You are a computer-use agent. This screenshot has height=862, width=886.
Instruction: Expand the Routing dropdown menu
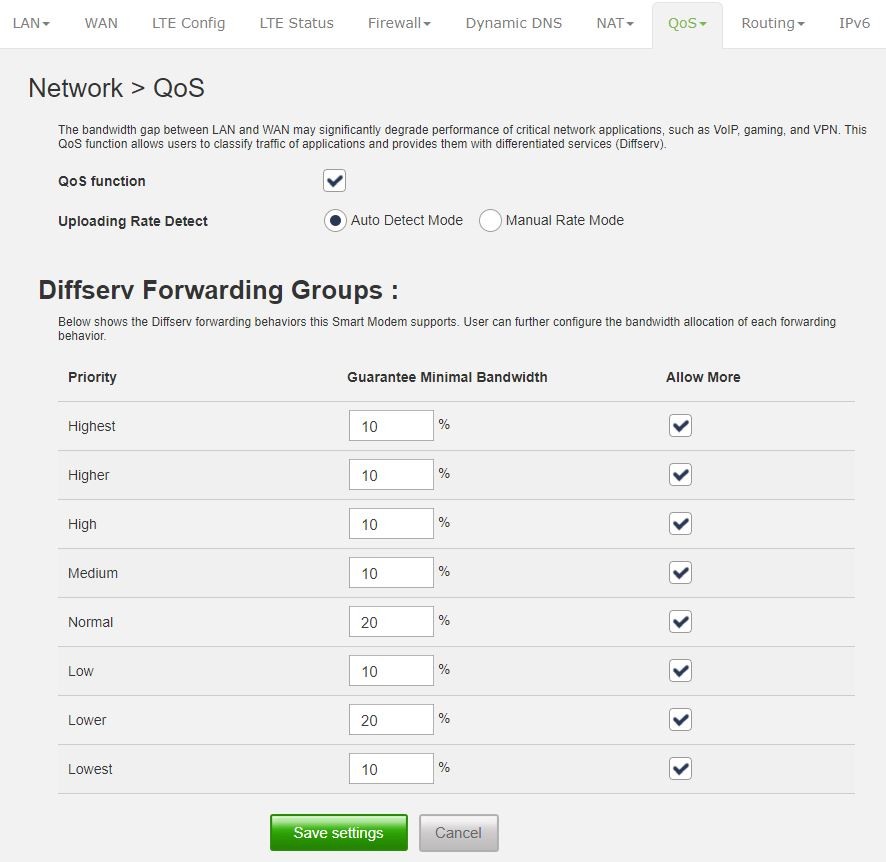[772, 23]
